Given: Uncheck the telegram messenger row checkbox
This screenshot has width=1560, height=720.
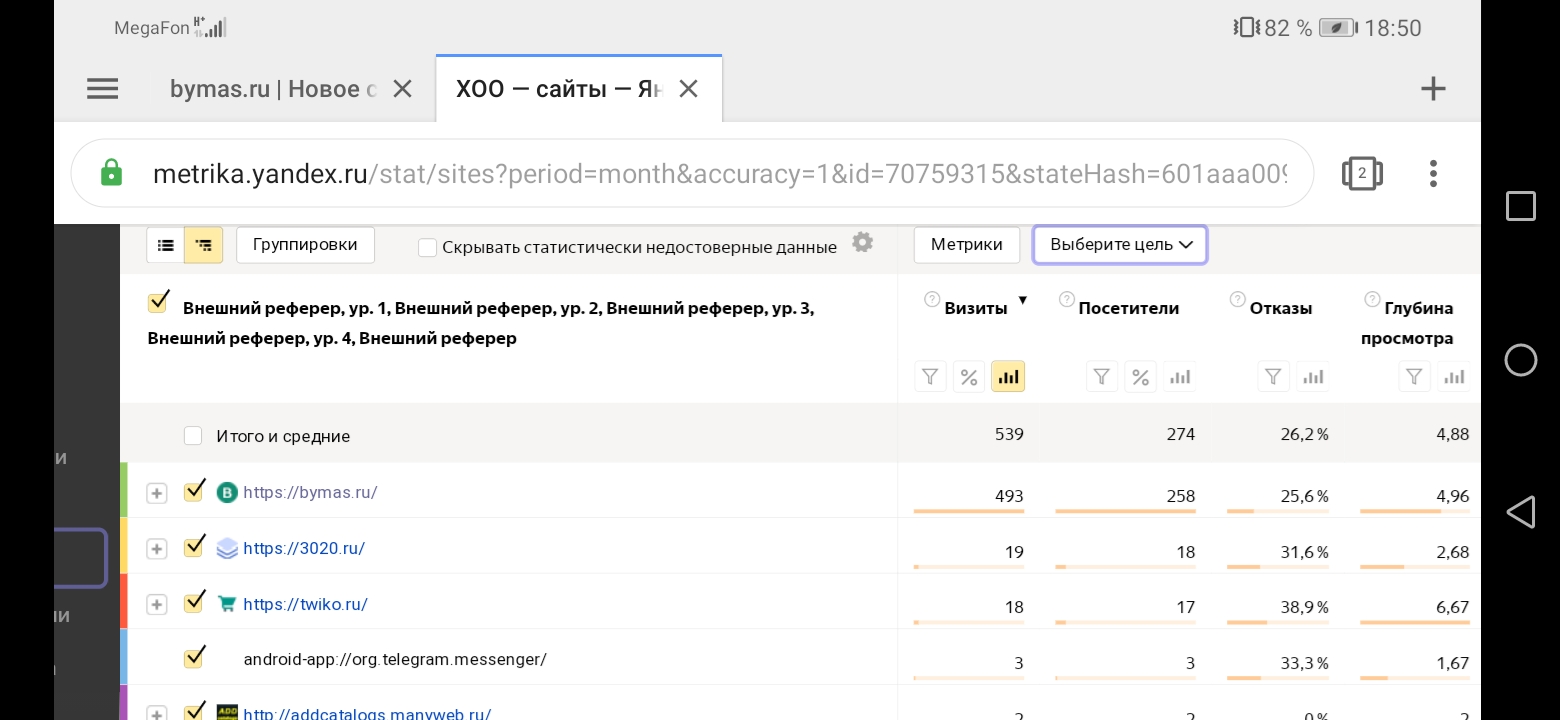Looking at the screenshot, I should pyautogui.click(x=195, y=657).
